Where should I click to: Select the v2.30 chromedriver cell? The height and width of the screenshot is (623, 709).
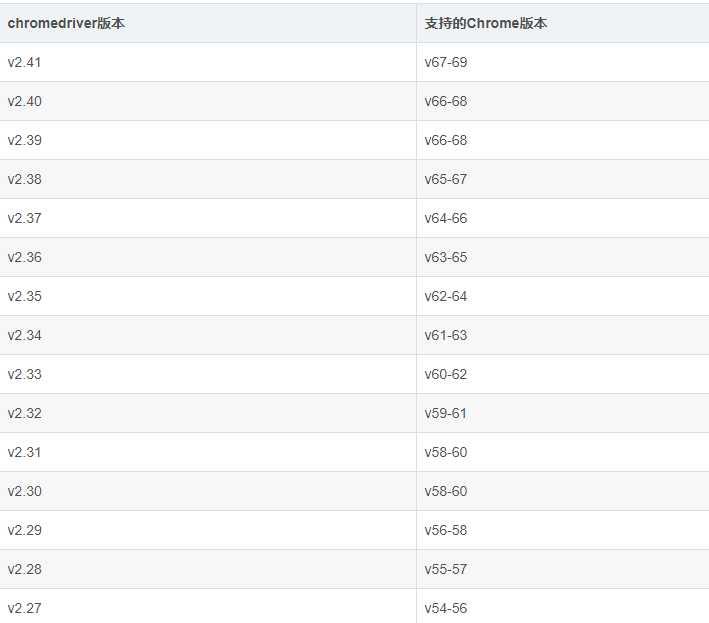point(208,491)
